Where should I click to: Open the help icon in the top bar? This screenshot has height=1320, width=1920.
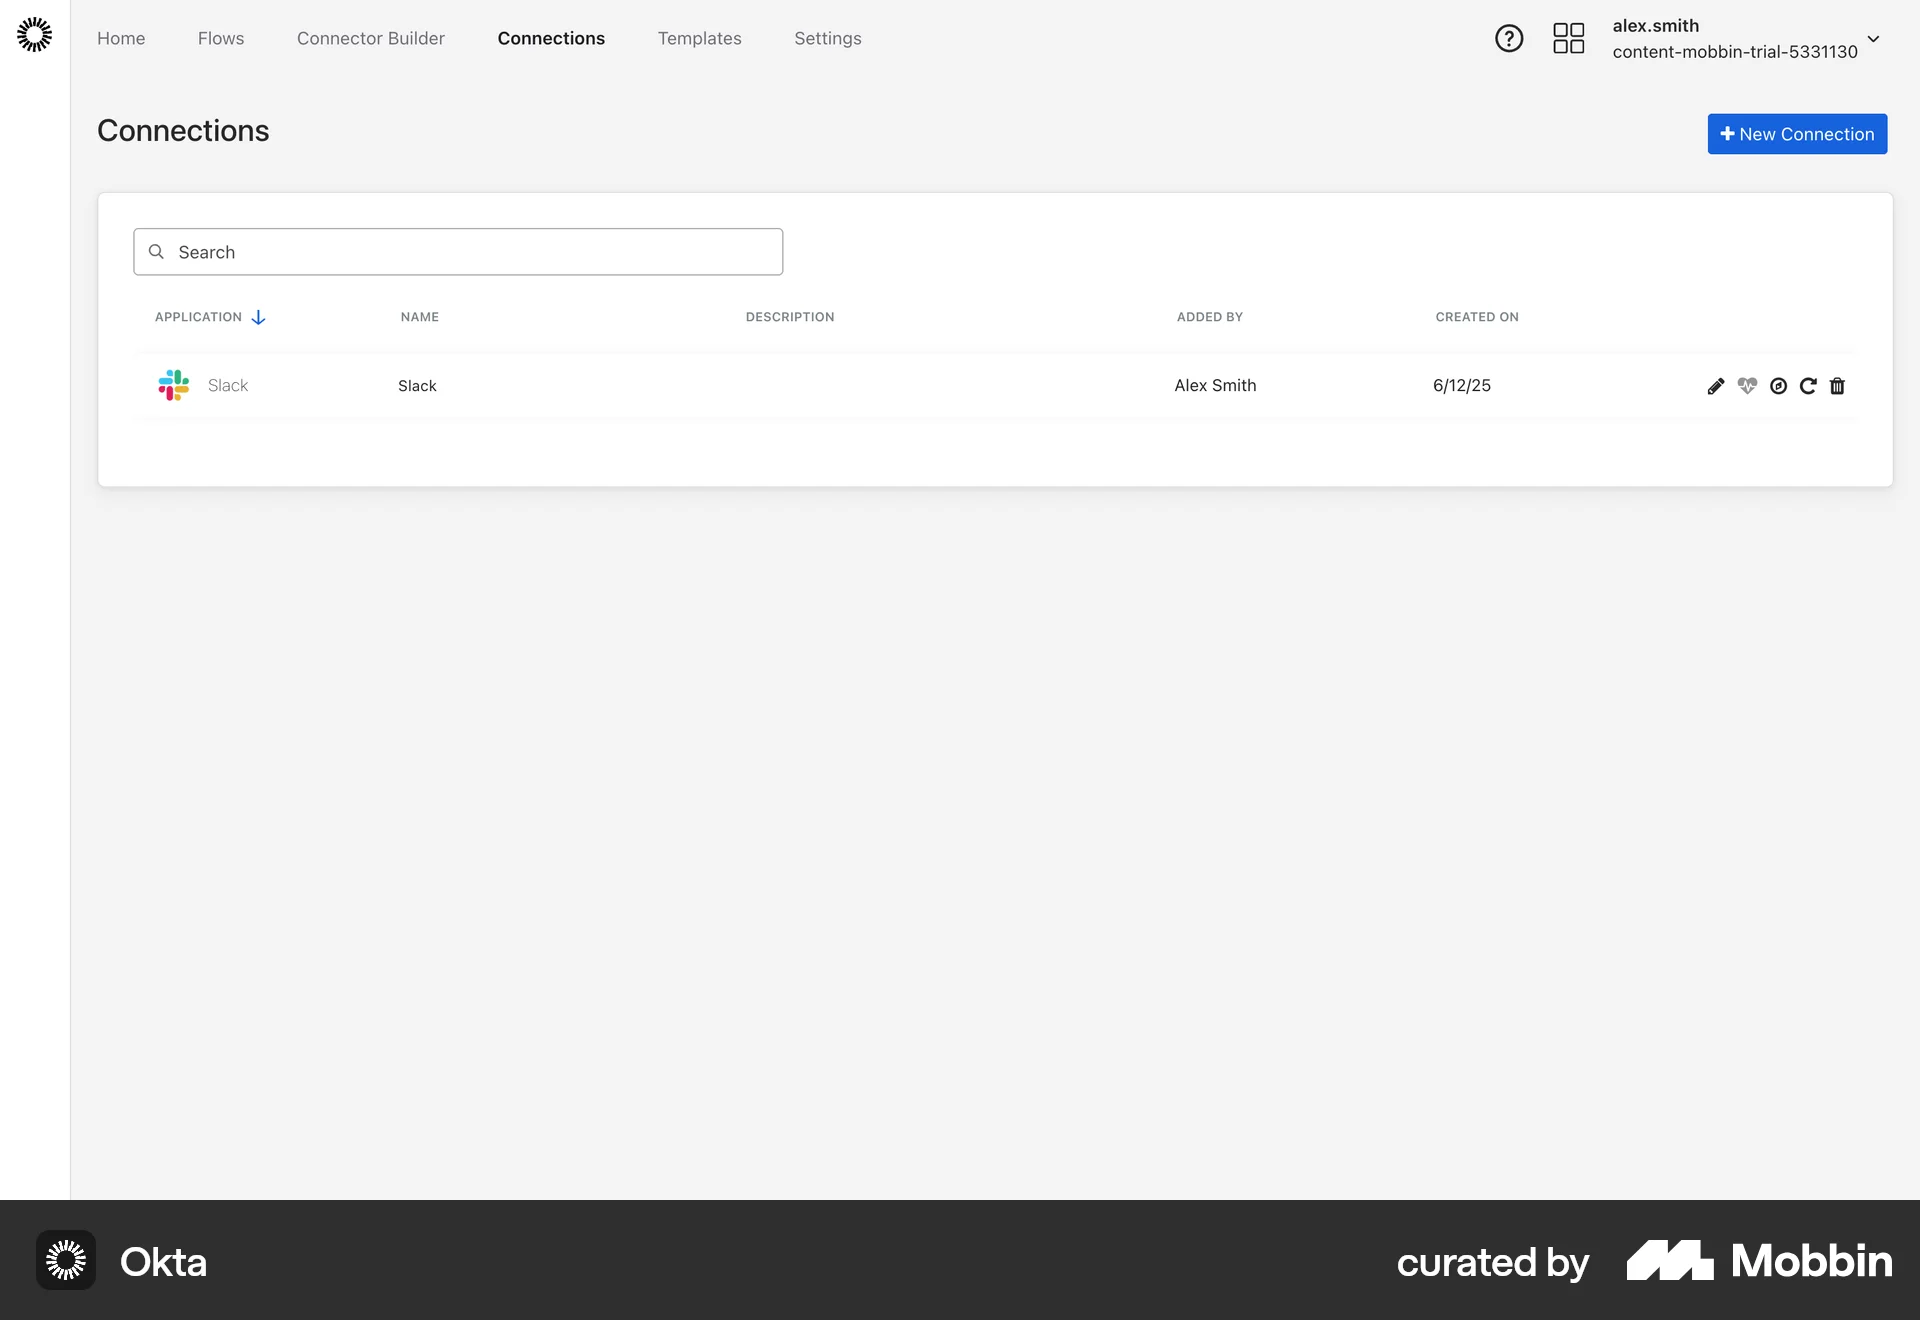point(1509,38)
